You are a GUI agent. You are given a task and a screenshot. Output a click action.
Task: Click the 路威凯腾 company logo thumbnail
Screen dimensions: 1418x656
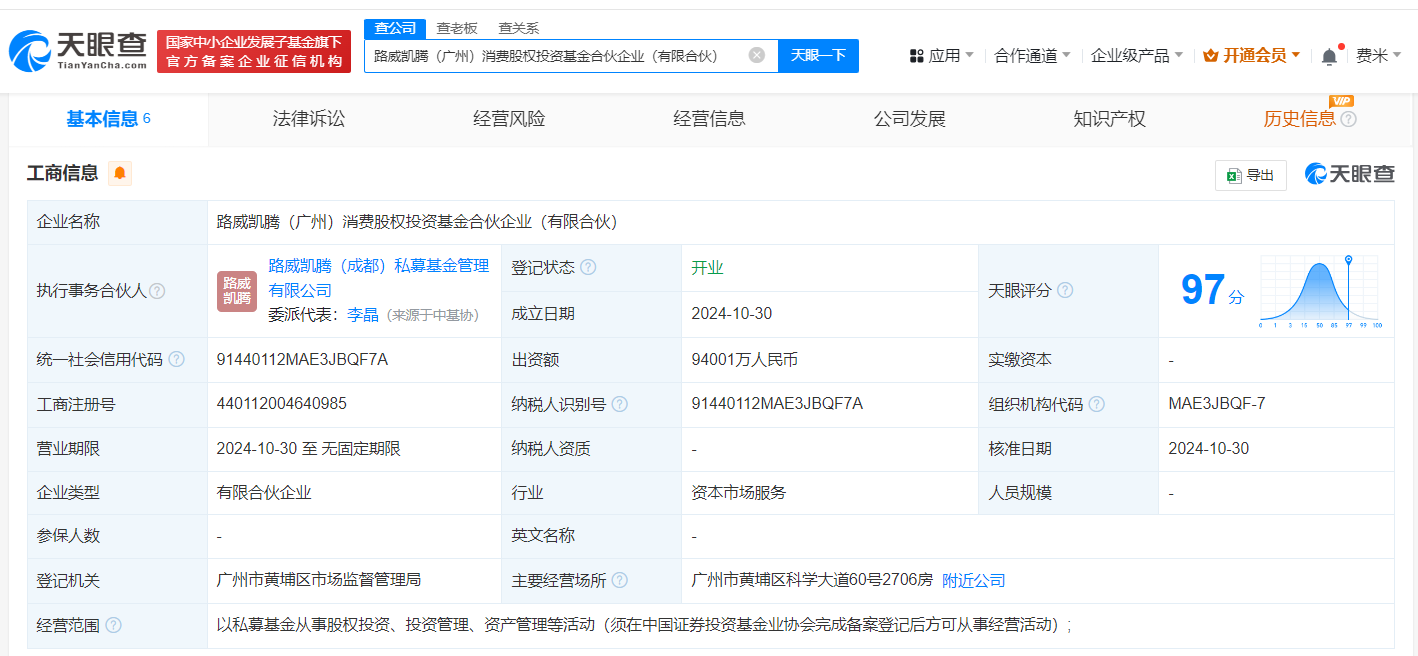point(237,291)
